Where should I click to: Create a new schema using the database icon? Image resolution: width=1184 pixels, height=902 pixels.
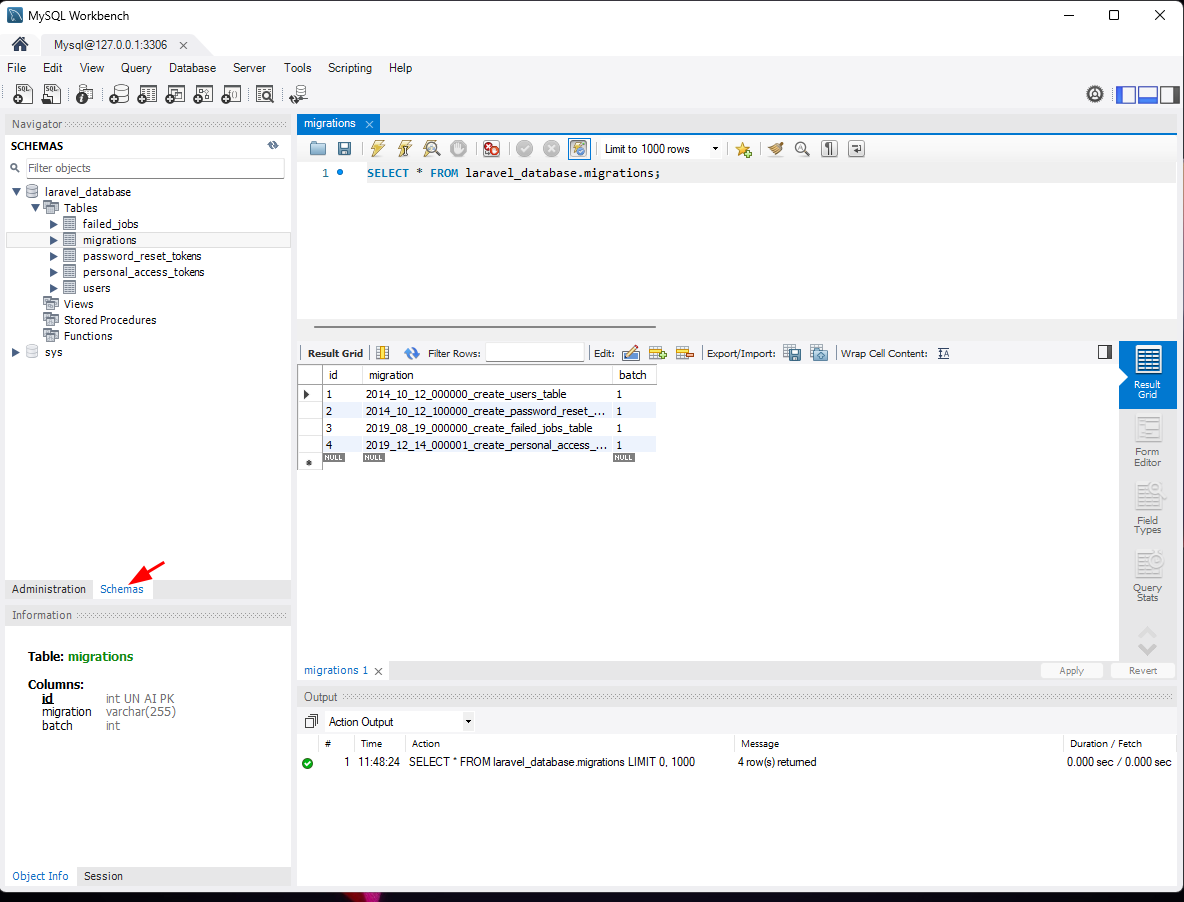119,95
